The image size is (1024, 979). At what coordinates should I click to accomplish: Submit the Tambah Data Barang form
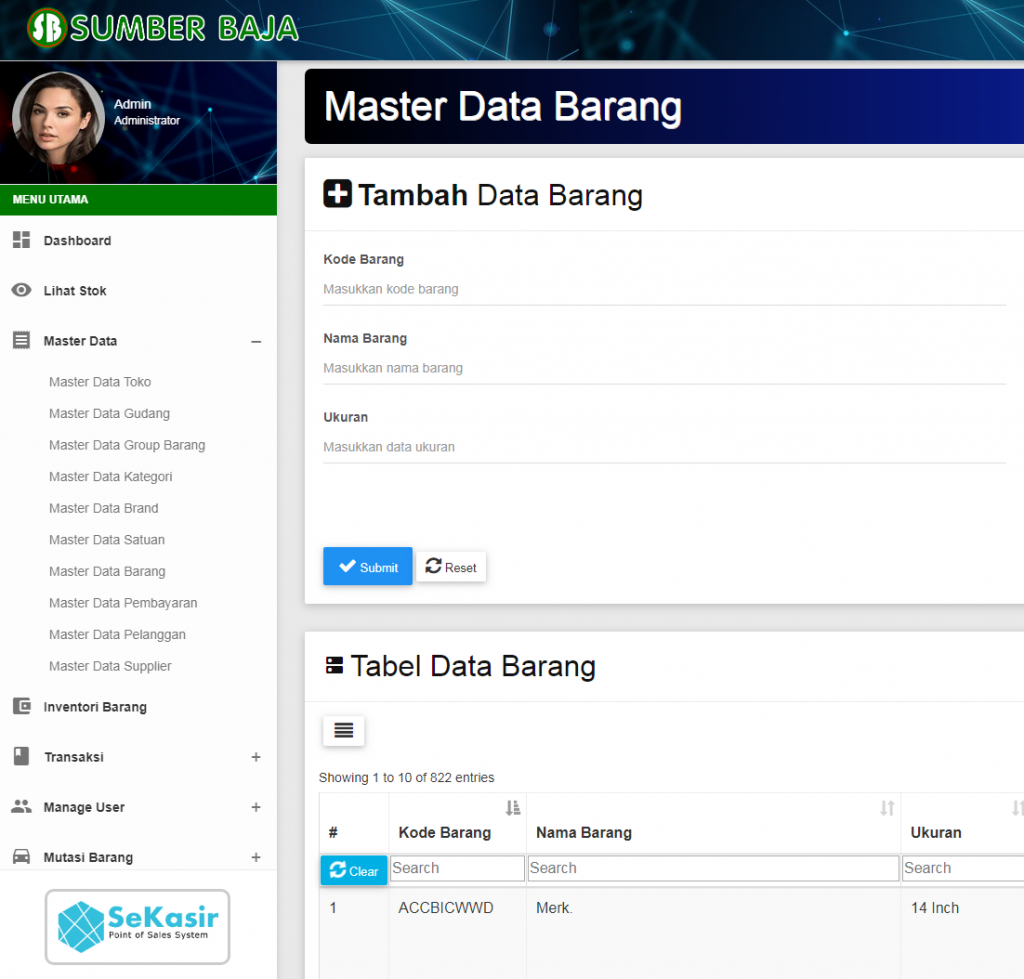click(x=368, y=566)
